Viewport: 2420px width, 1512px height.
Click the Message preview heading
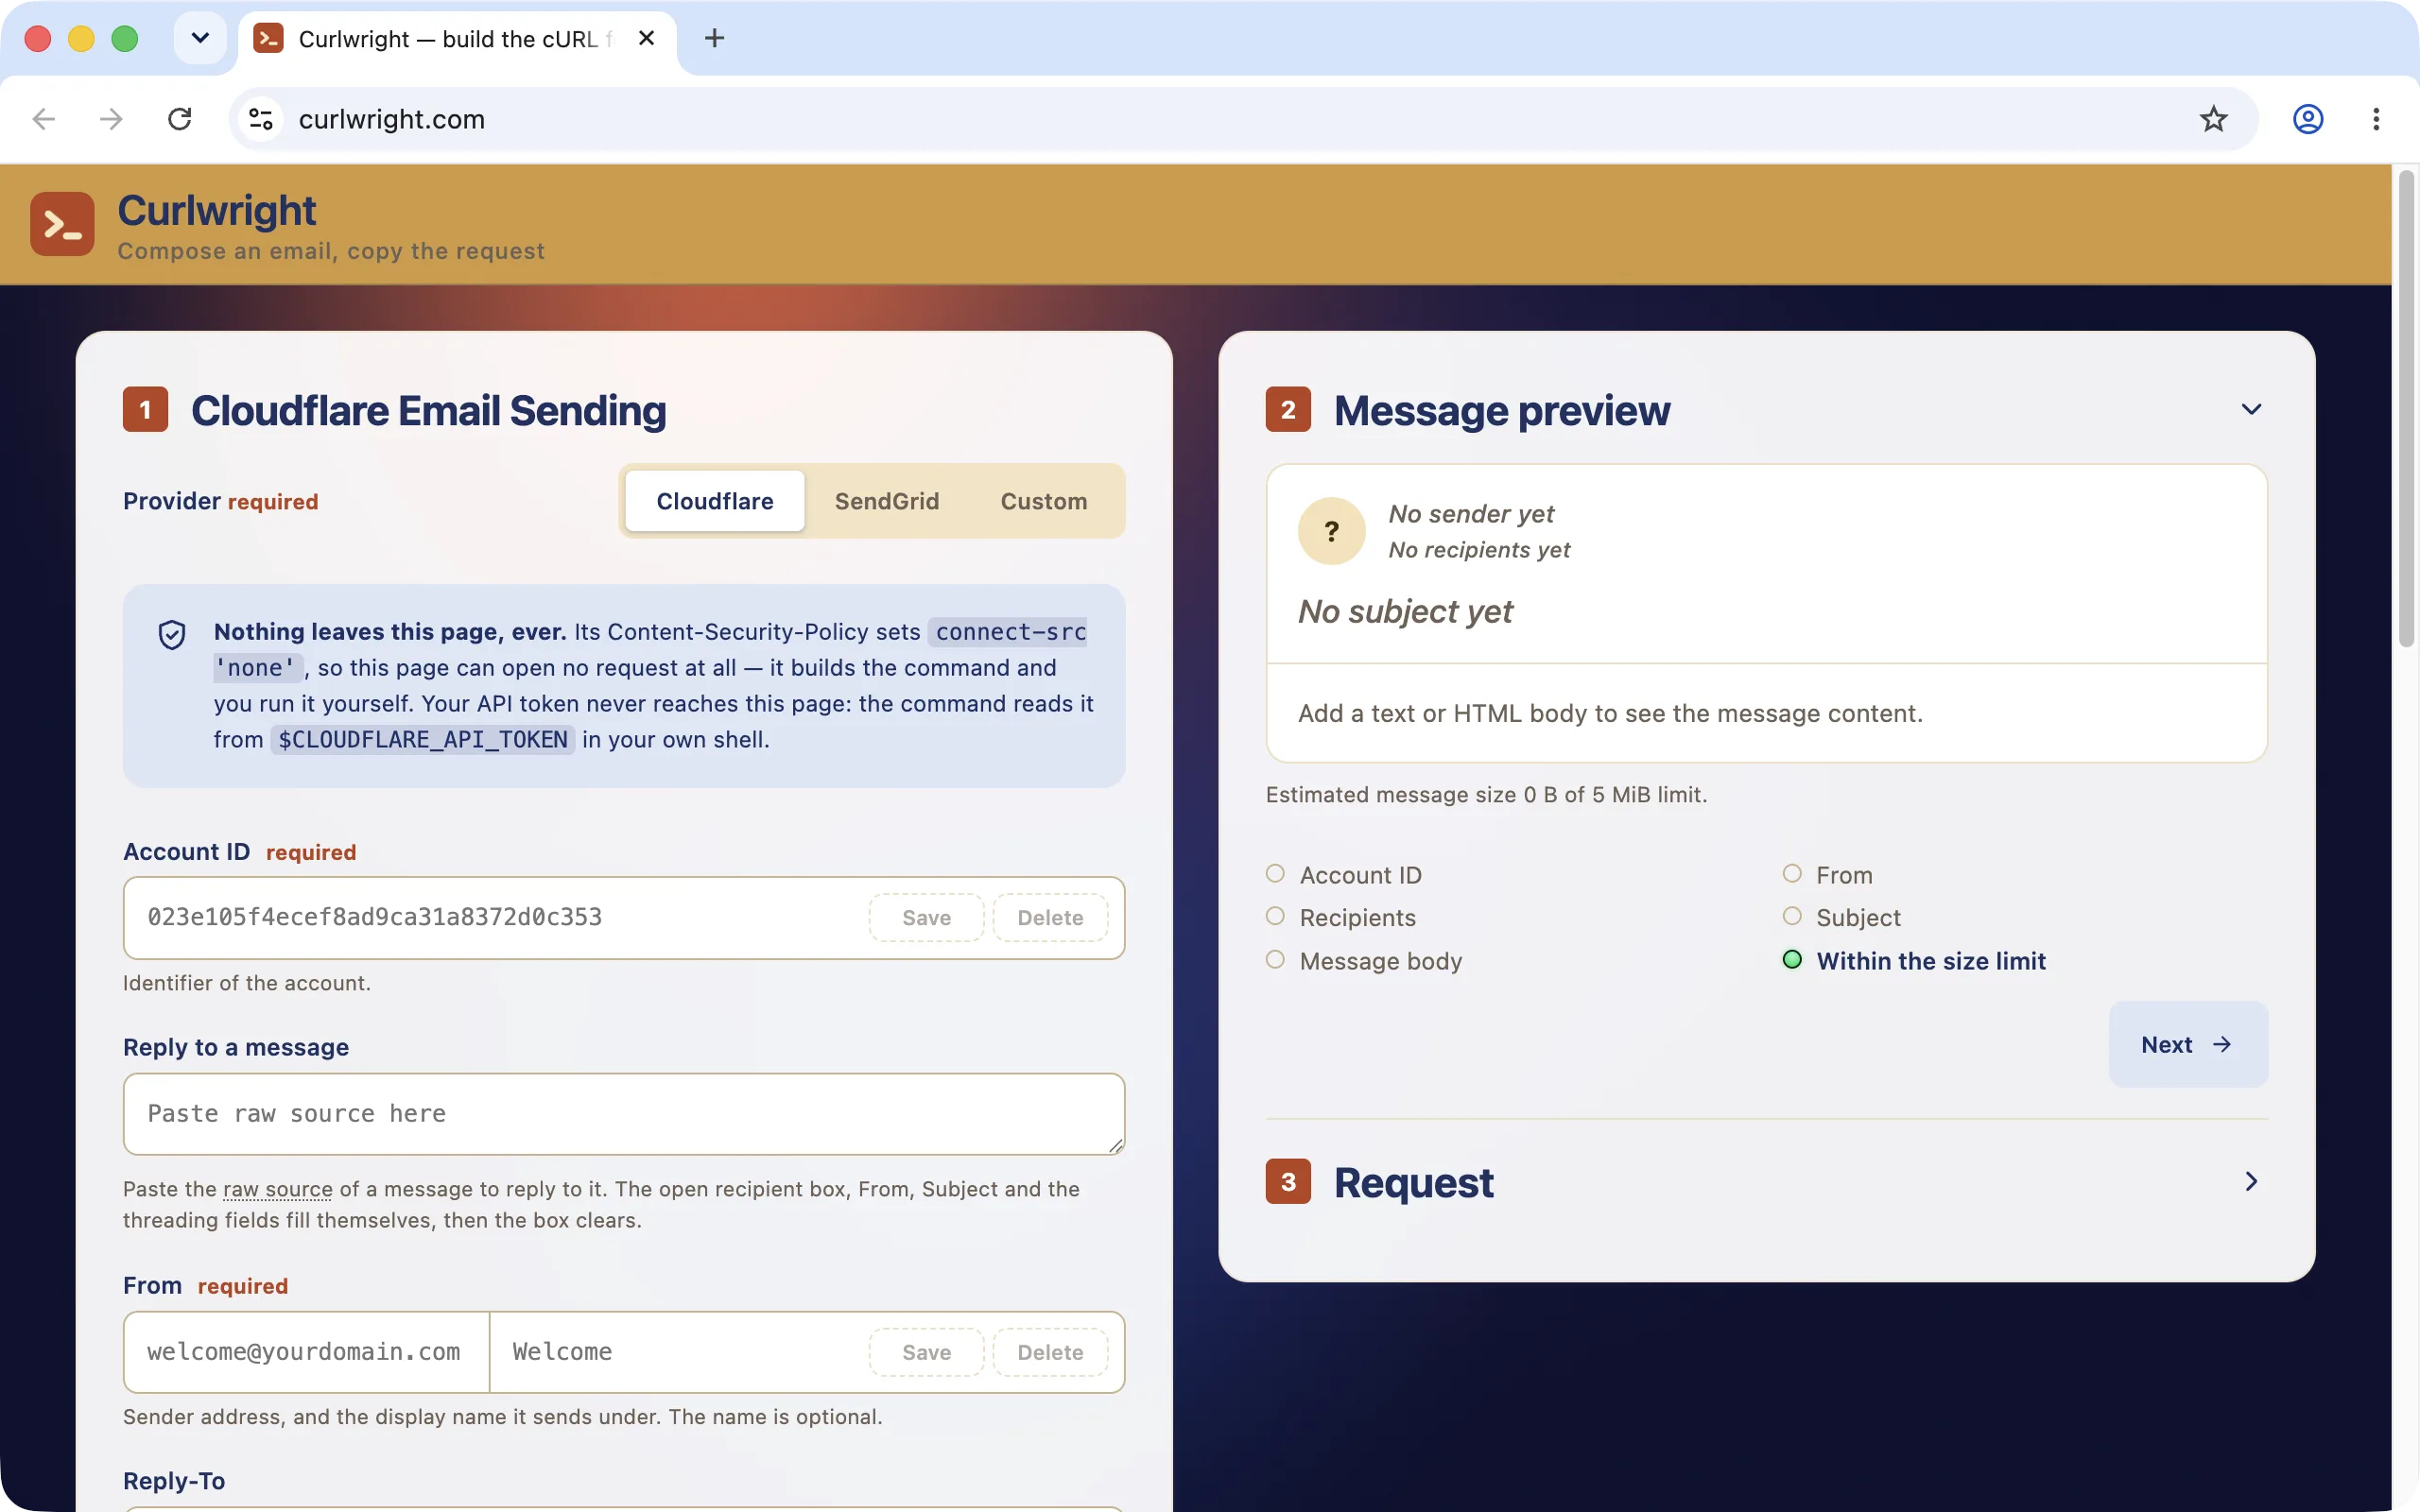1502,411
